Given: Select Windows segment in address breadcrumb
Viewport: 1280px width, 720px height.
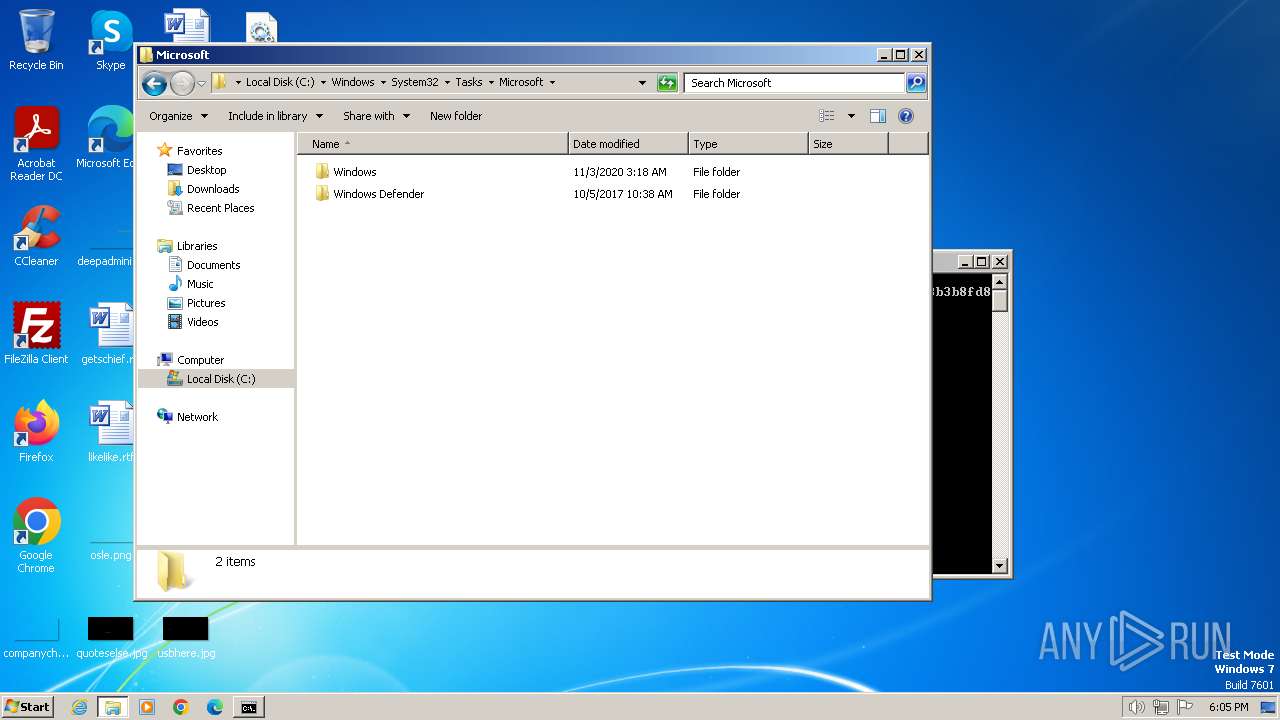Looking at the screenshot, I should tap(353, 83).
